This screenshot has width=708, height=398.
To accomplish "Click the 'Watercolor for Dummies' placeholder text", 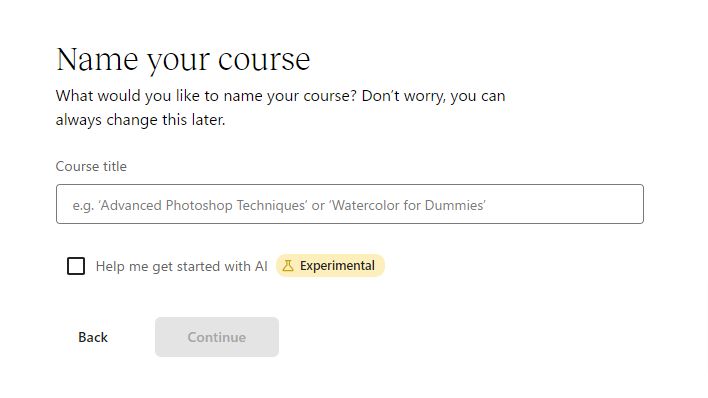I will coord(407,206).
